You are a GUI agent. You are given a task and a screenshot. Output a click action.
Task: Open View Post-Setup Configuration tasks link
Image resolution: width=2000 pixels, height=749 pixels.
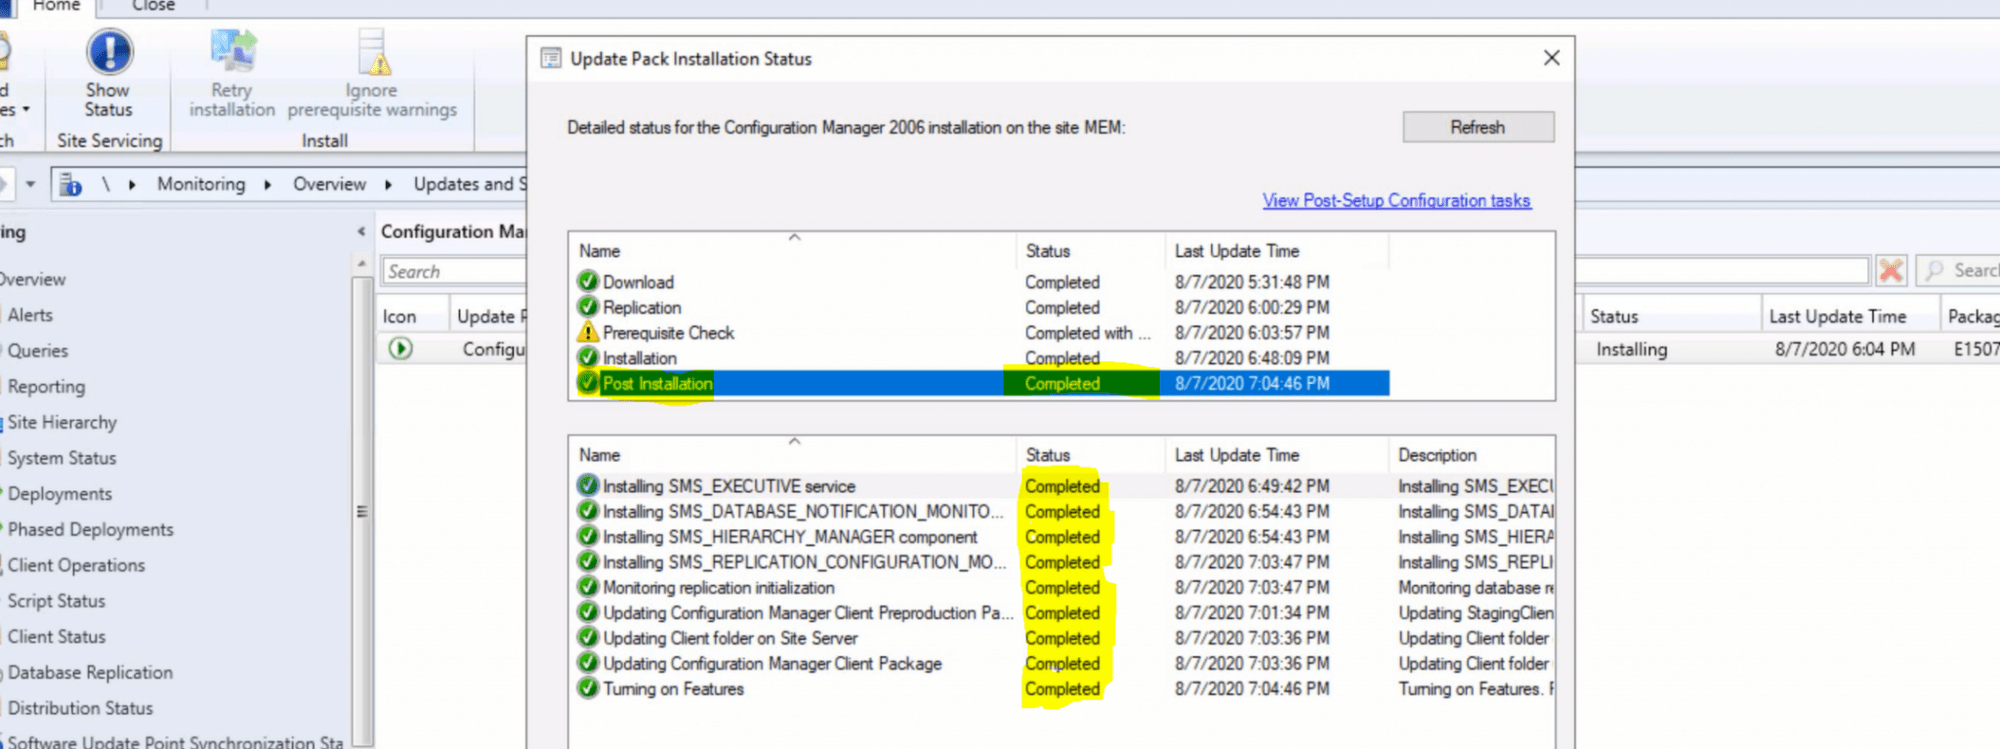[x=1396, y=200]
